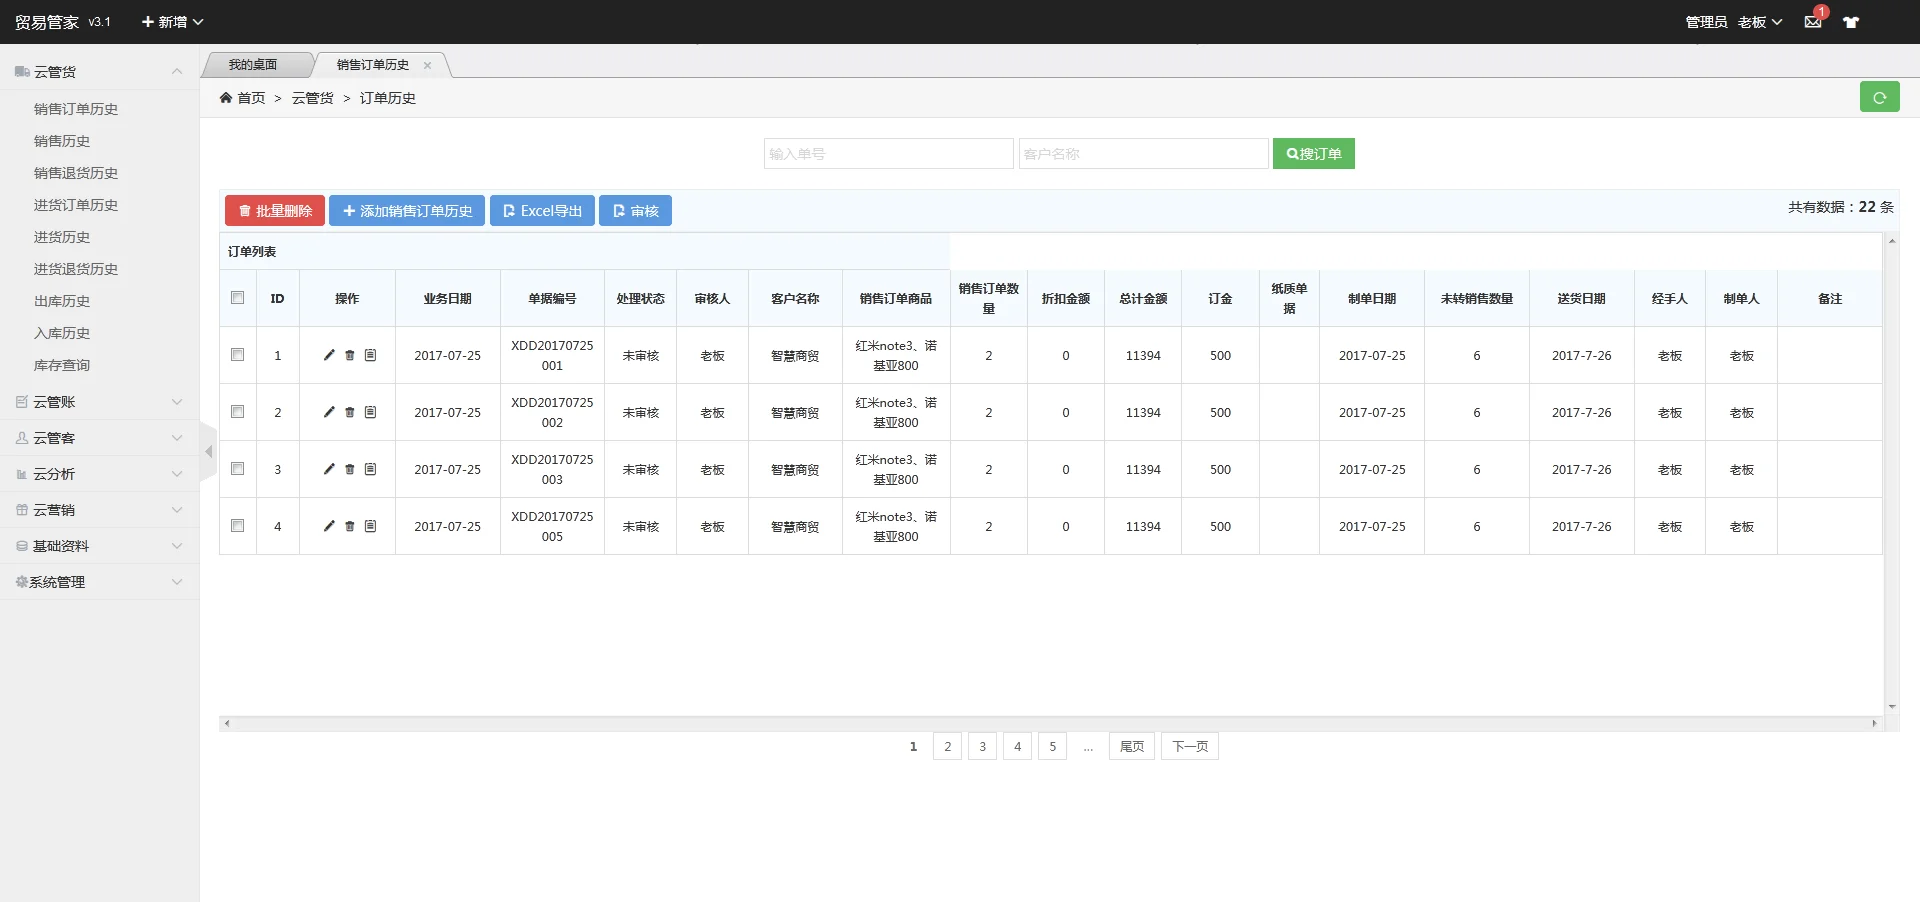Collapse the left sidebar using the arrow handle
1920x902 pixels.
coord(208,452)
